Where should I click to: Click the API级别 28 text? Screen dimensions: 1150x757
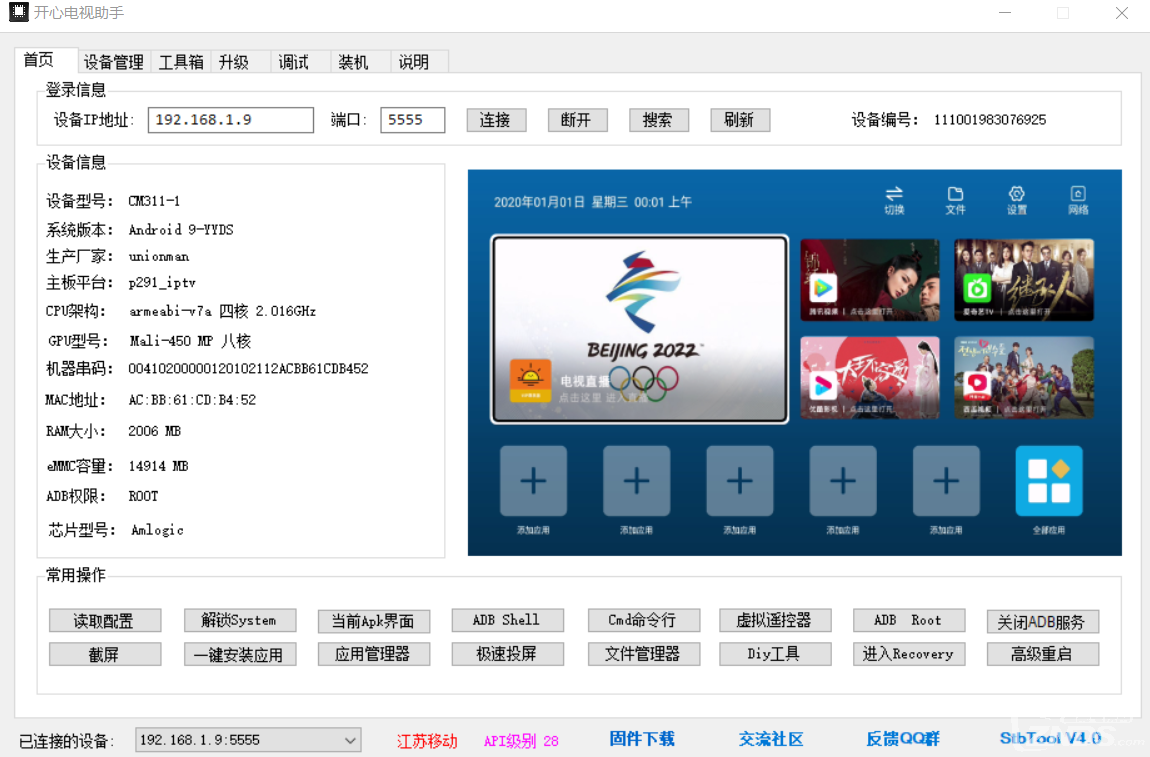coord(521,741)
